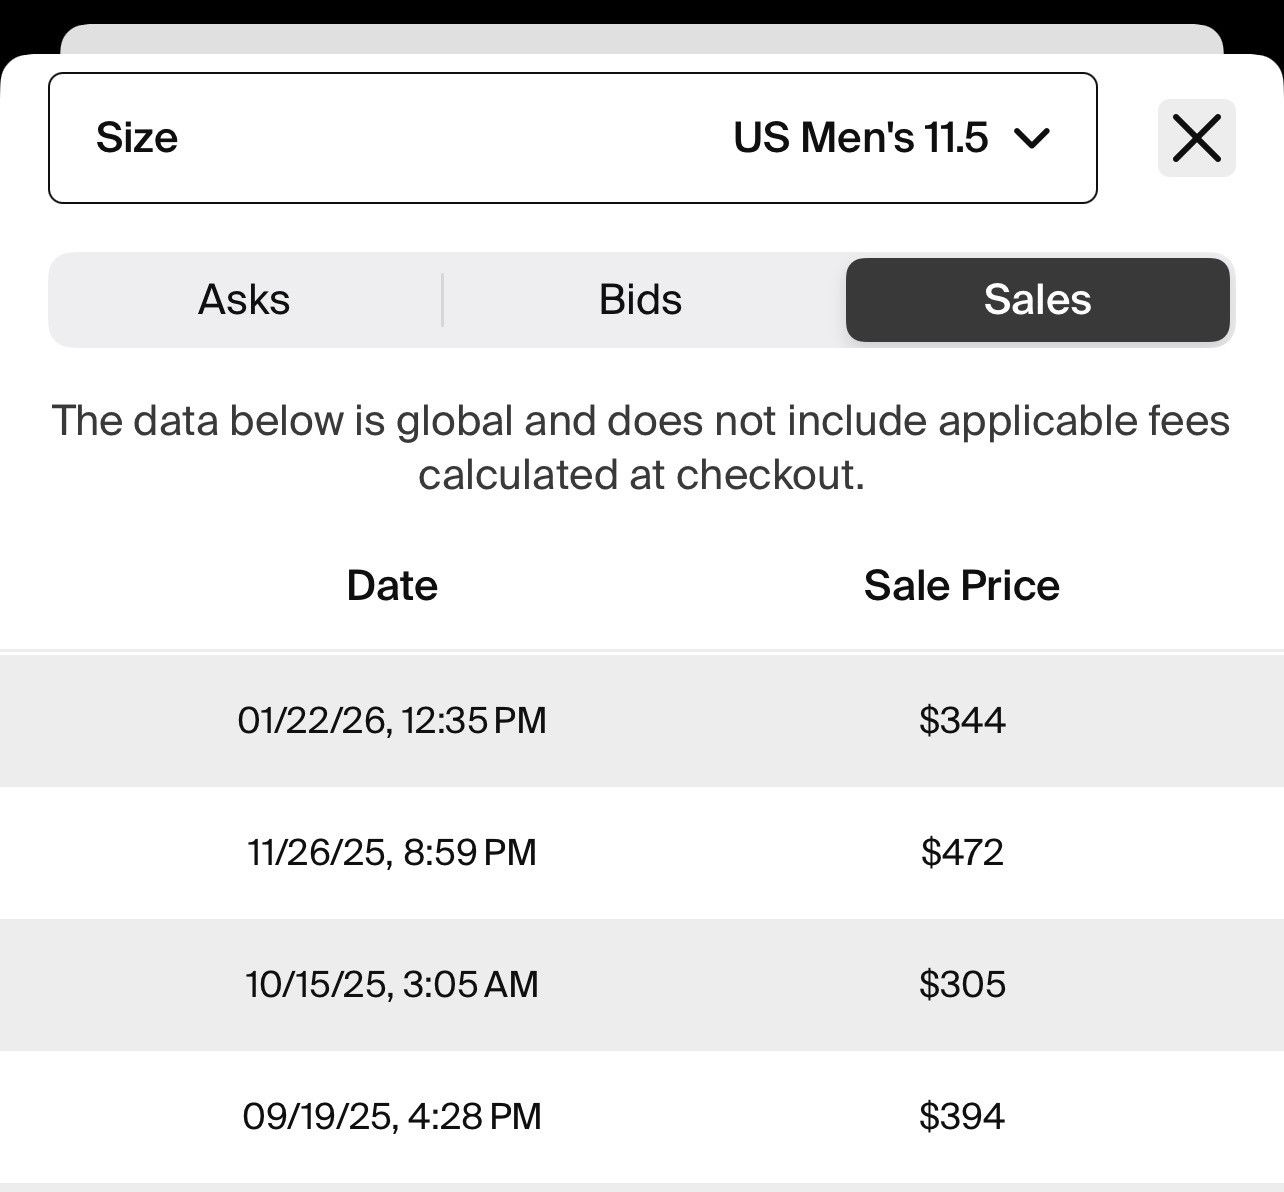
Task: Switch to the Asks tab
Action: pos(244,300)
